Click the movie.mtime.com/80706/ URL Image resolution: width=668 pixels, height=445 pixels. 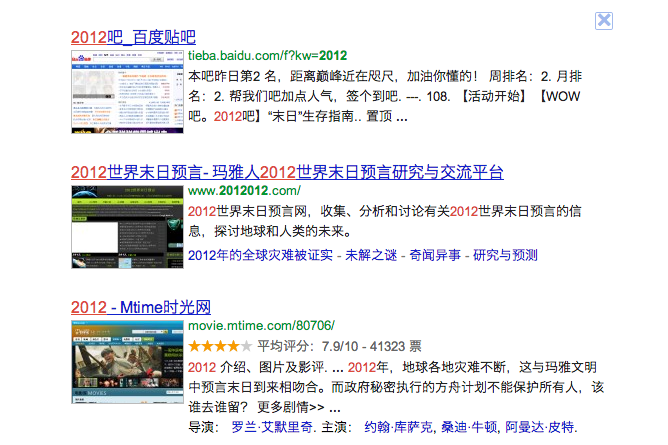pos(261,326)
